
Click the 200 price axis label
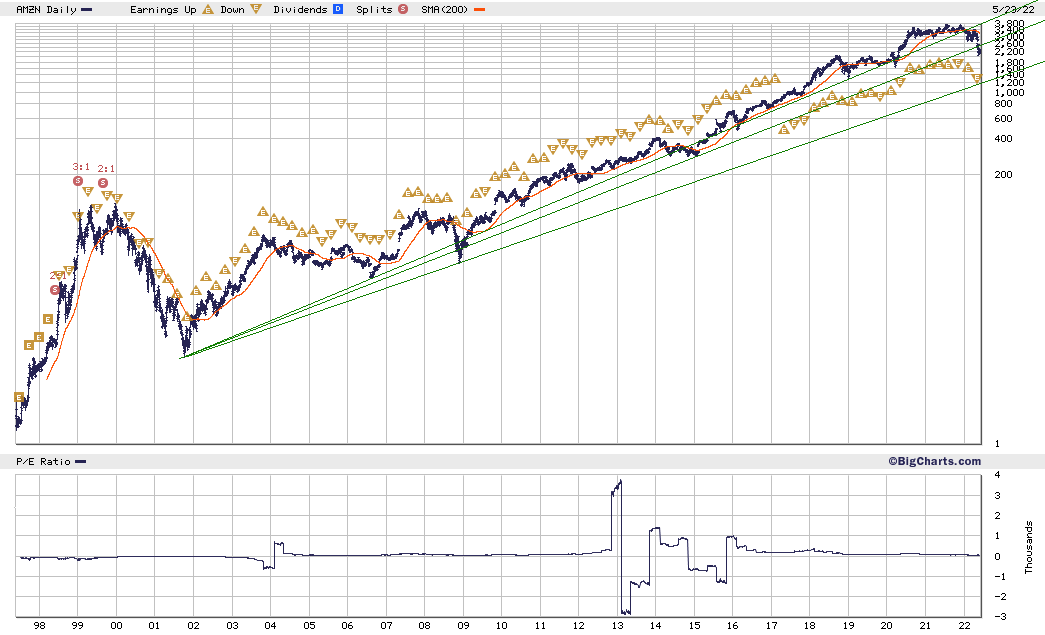click(x=1003, y=175)
